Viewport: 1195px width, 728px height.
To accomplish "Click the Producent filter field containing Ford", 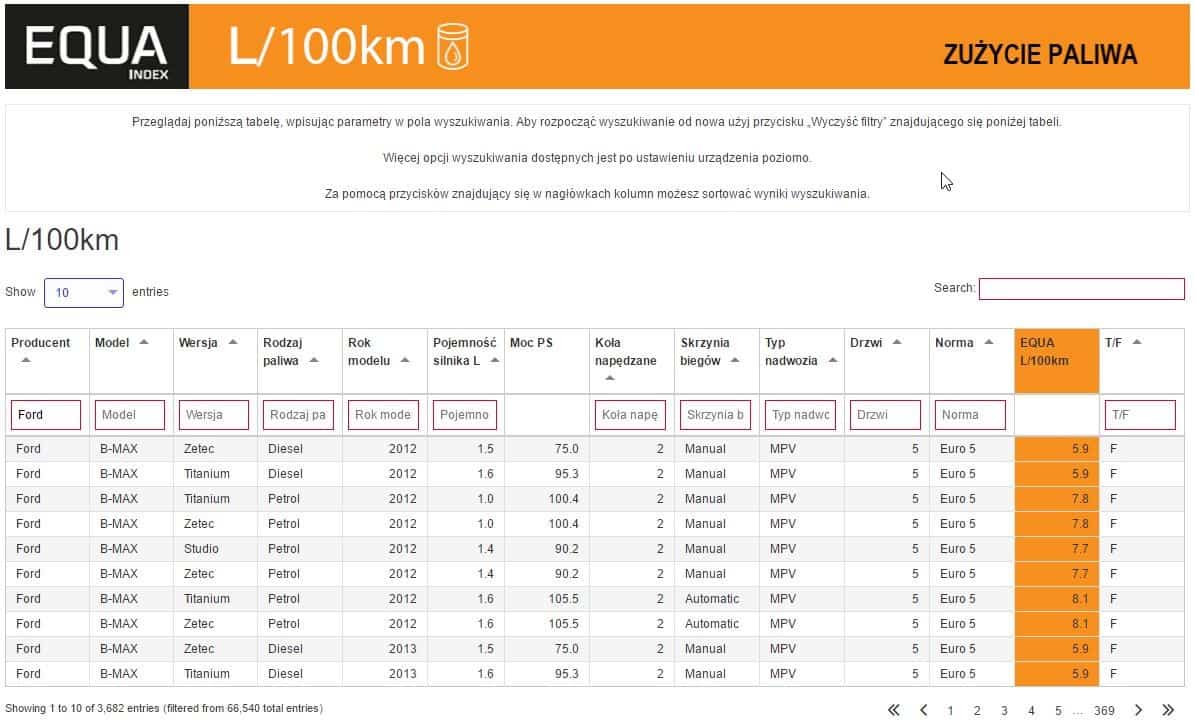I will pos(46,415).
